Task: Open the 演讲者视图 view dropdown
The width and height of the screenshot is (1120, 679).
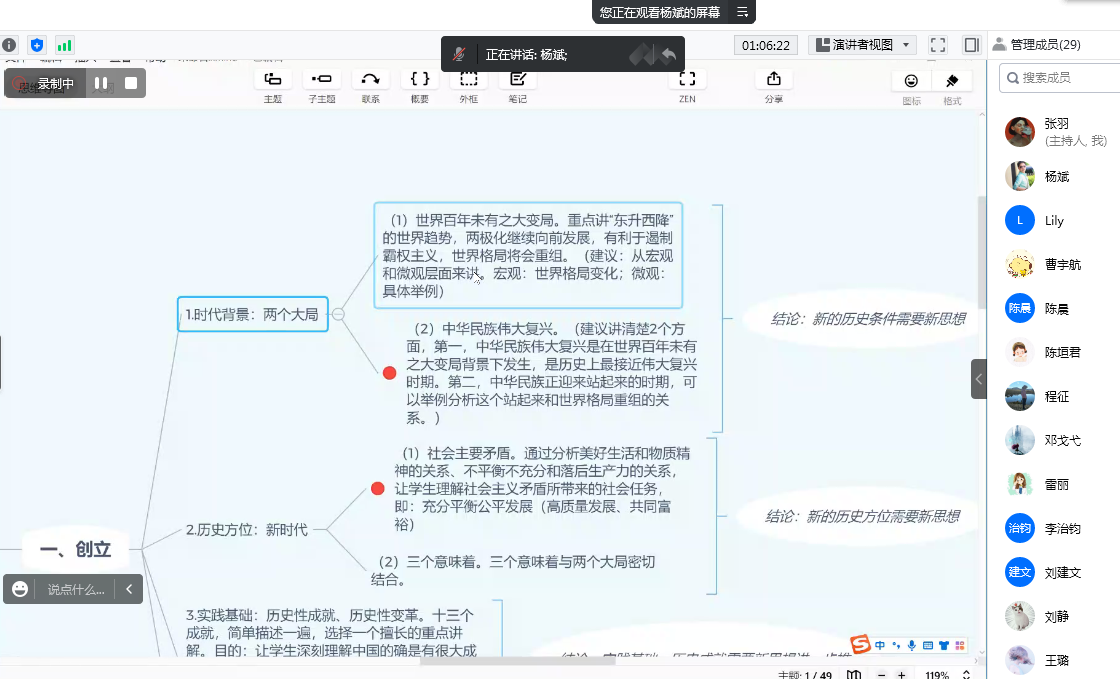Action: [862, 45]
